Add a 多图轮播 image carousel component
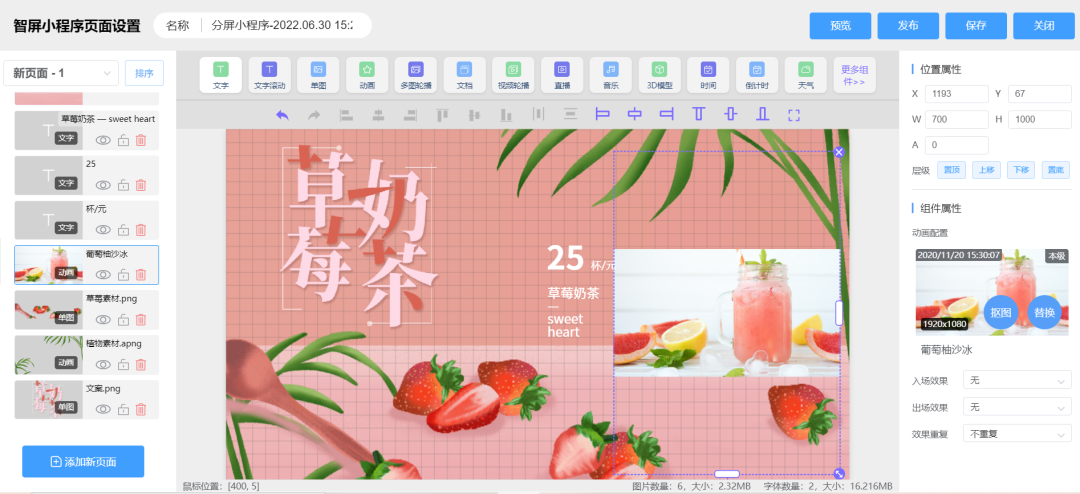Image resolution: width=1080 pixels, height=494 pixels. coord(415,75)
